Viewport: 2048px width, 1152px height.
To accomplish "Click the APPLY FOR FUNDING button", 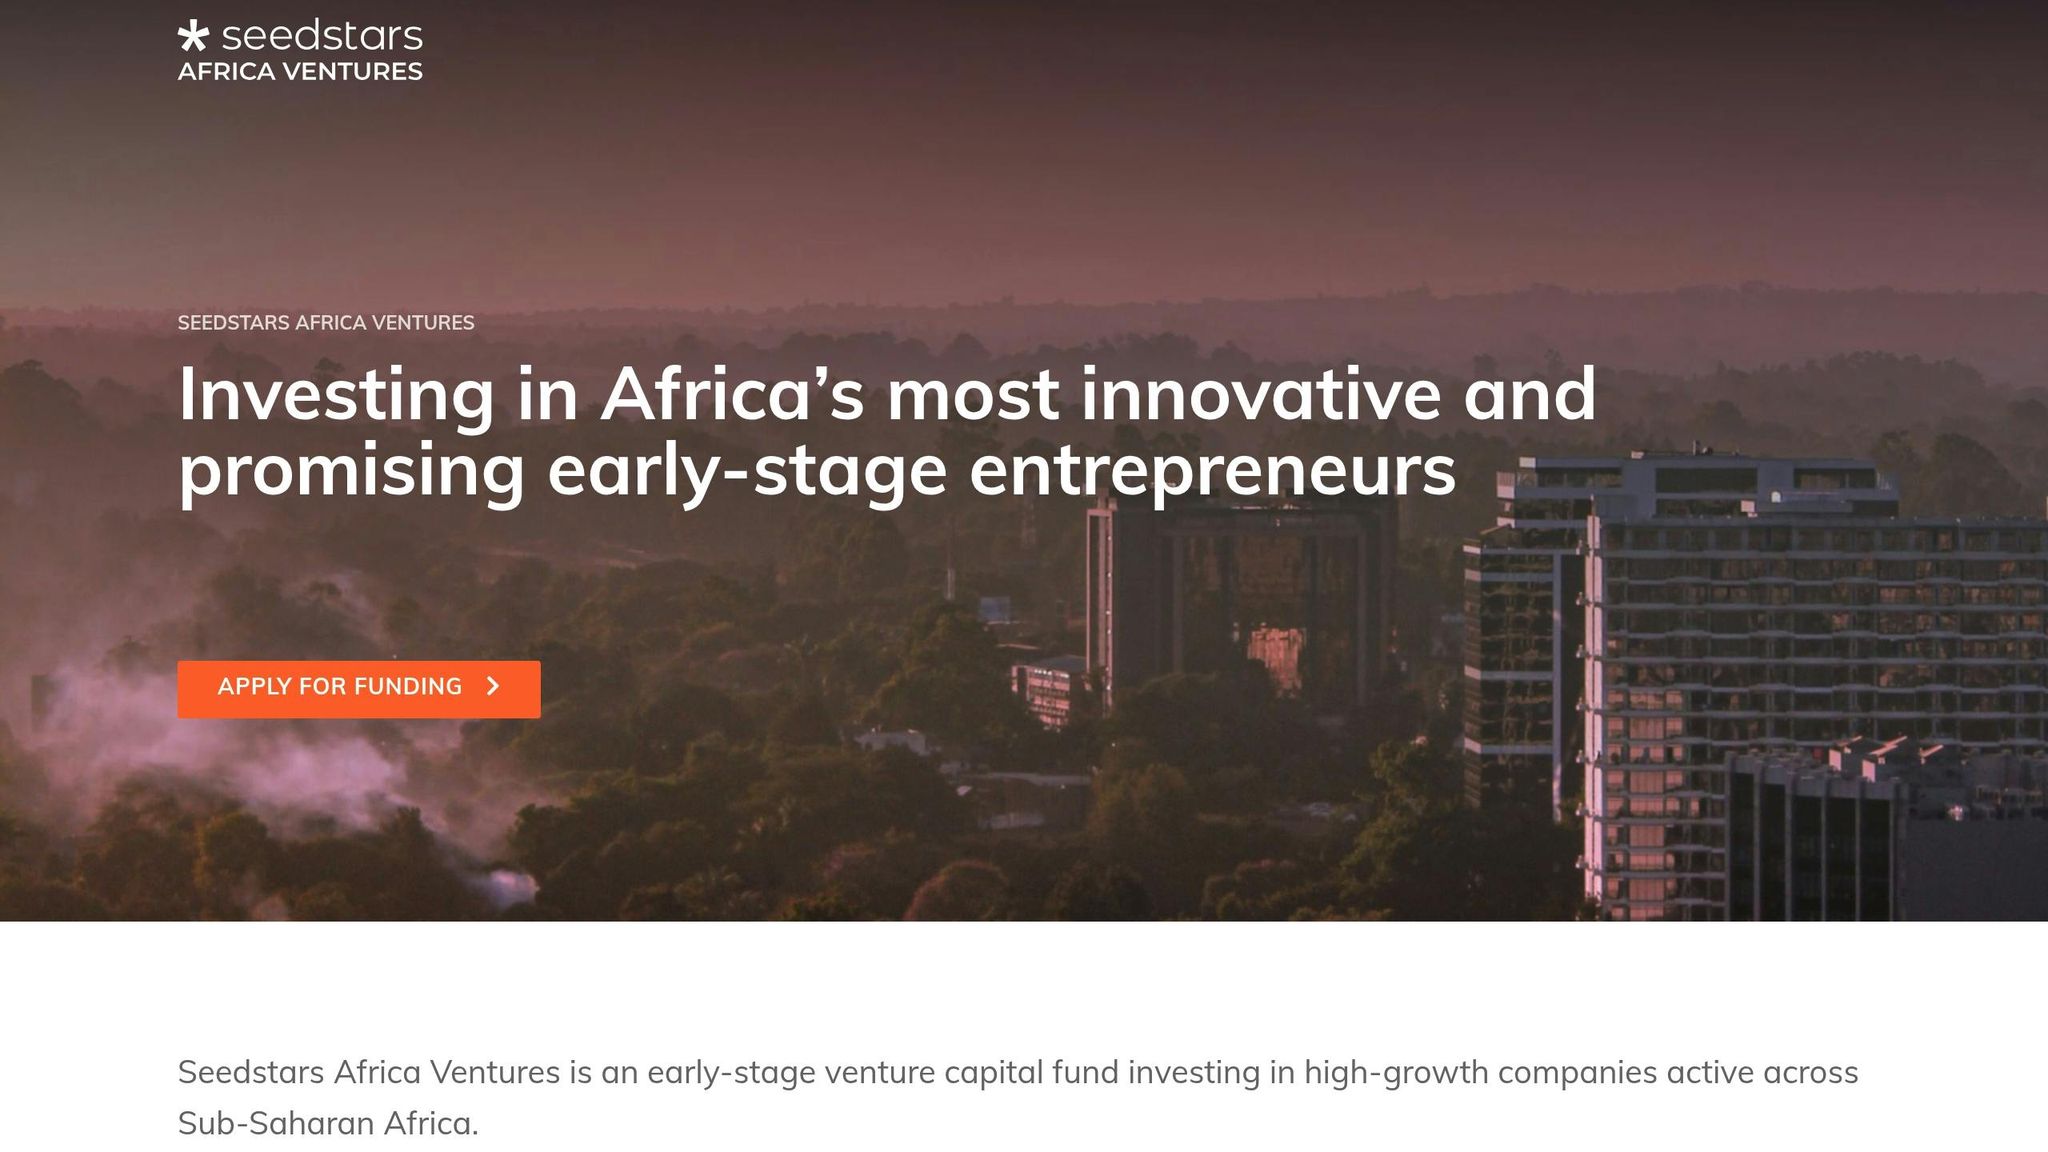I will tap(355, 687).
